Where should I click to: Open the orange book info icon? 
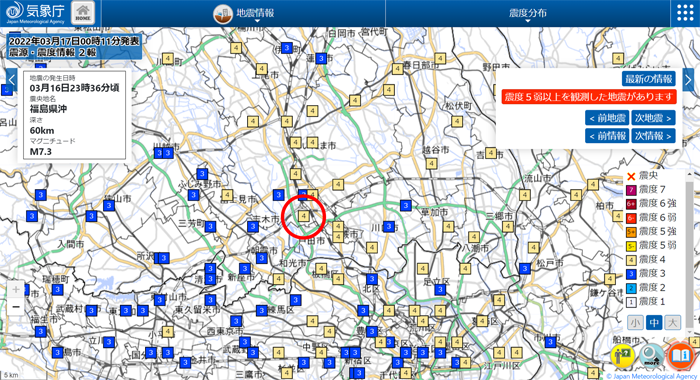pos(681,356)
